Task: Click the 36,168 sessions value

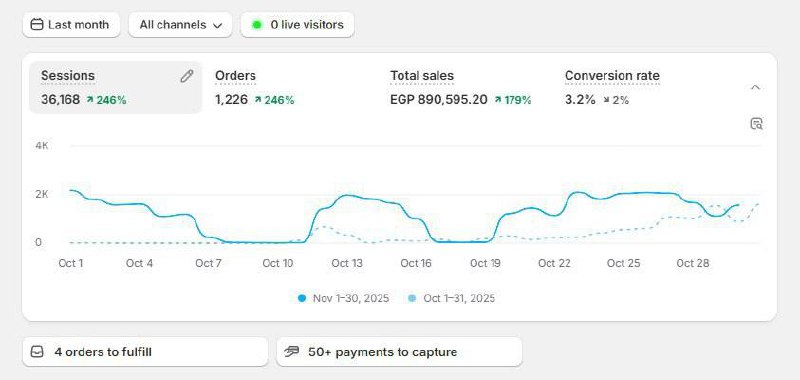Action: click(x=60, y=99)
